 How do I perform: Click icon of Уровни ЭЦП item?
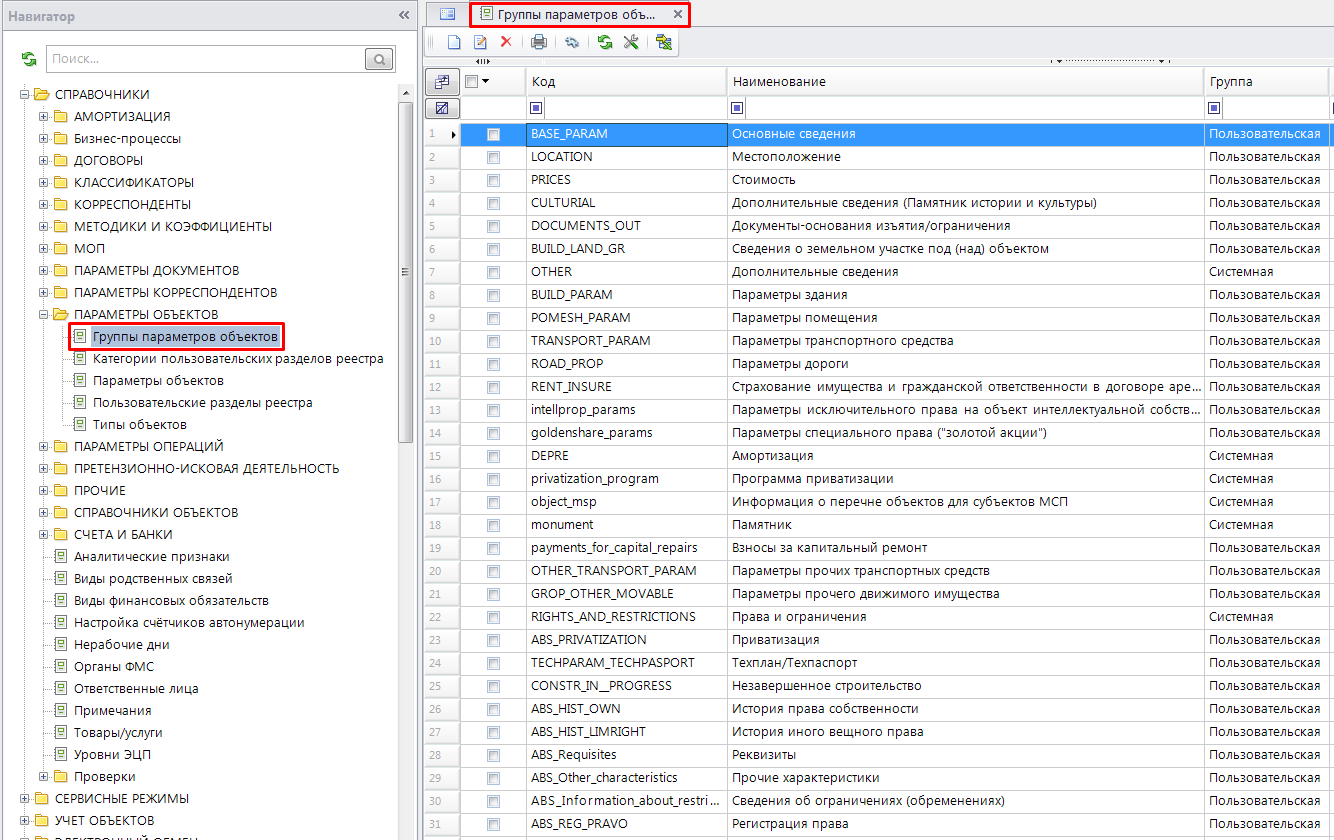(61, 755)
